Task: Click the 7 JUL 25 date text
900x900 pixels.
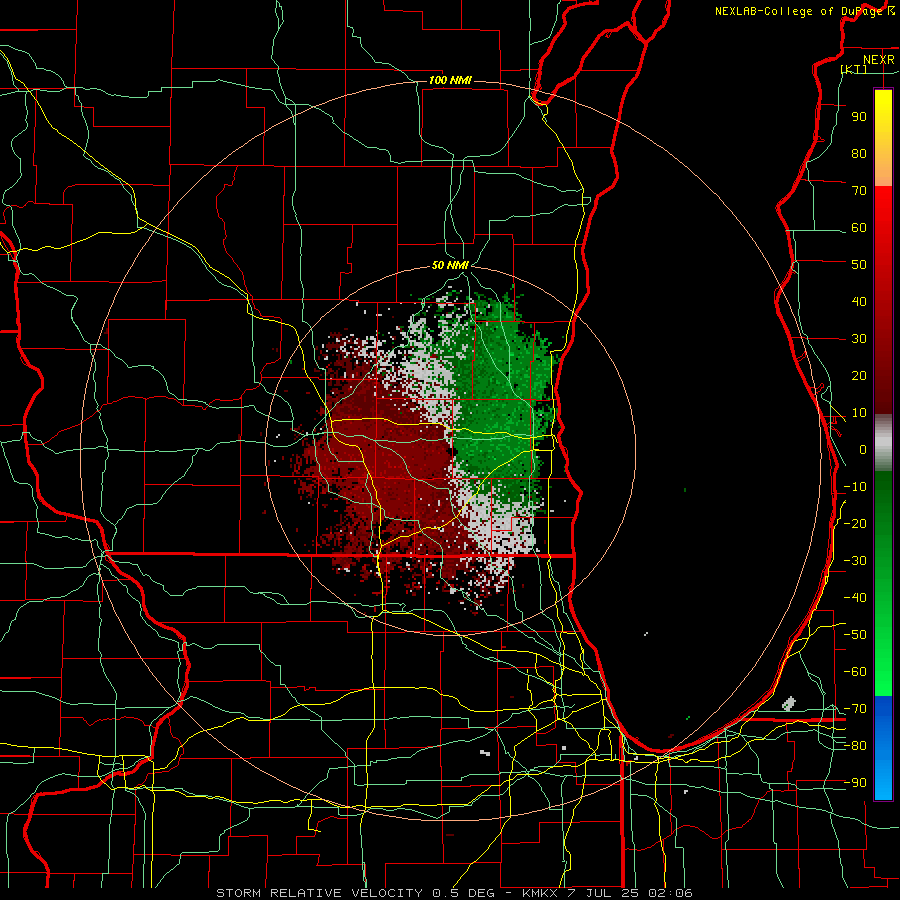Action: coord(604,893)
